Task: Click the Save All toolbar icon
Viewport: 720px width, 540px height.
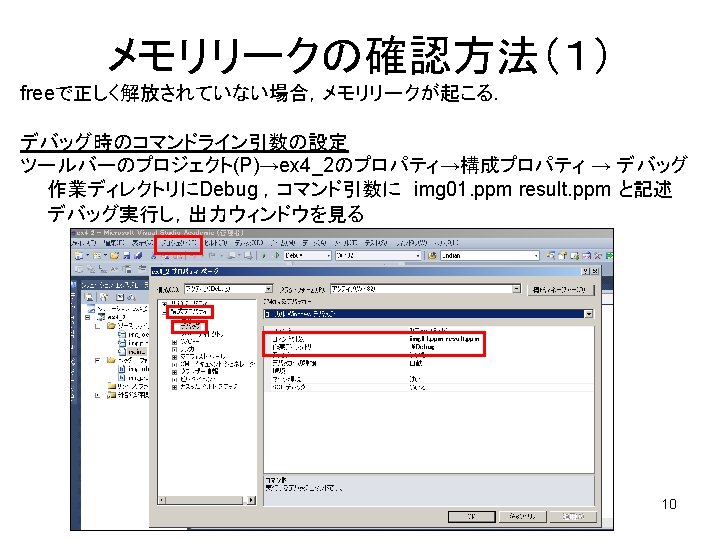Action: coord(137,255)
